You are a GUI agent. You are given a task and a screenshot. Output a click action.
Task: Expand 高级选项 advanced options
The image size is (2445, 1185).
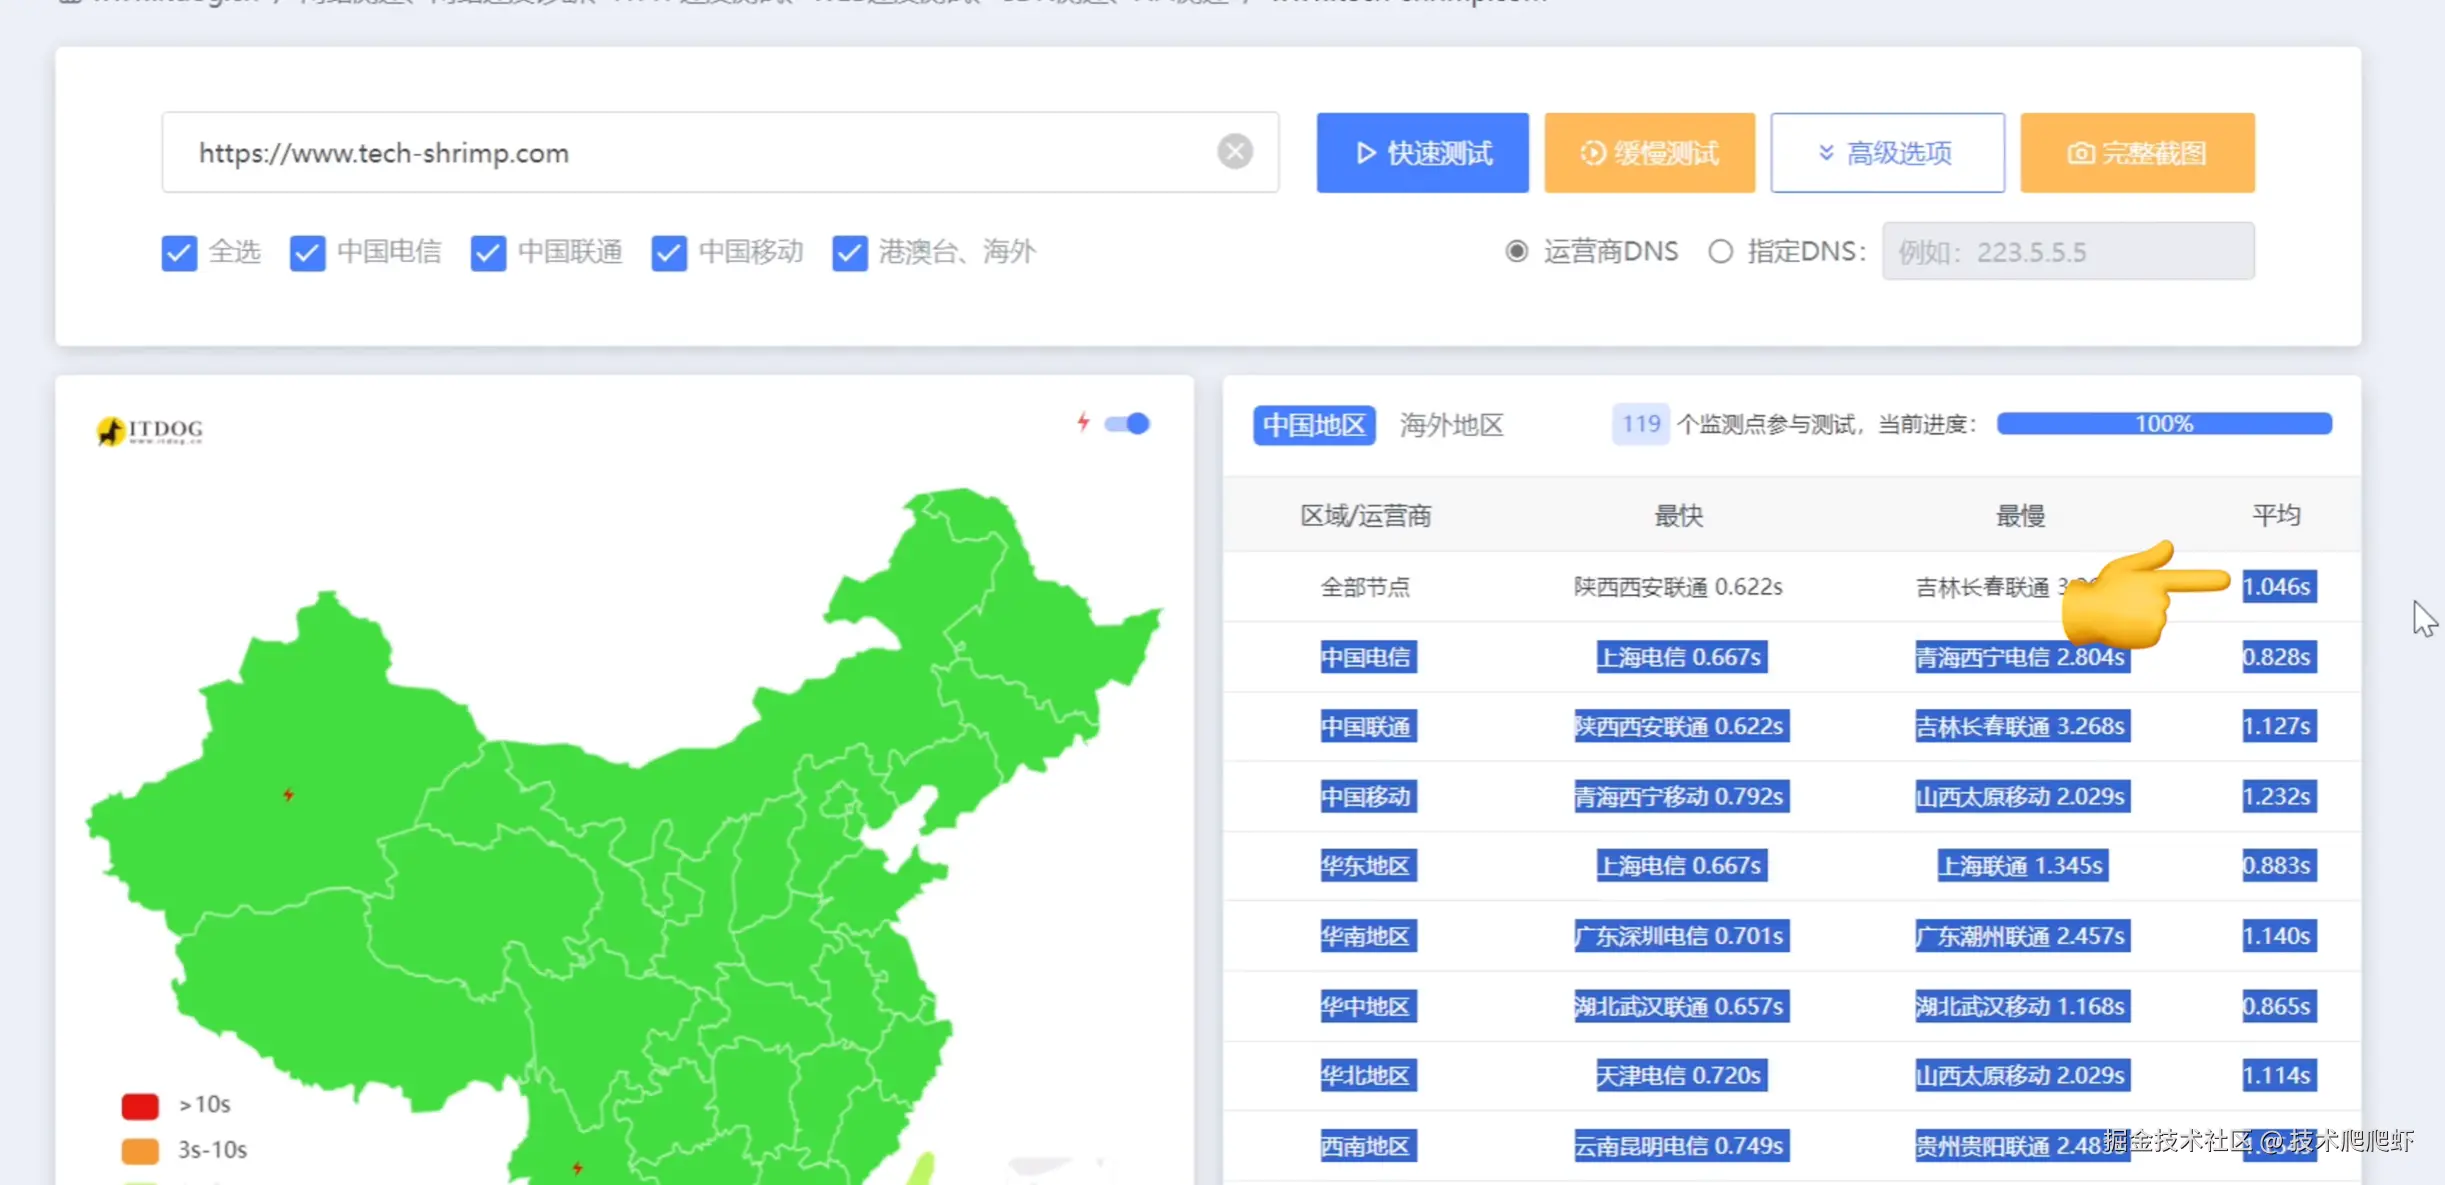coord(1887,153)
